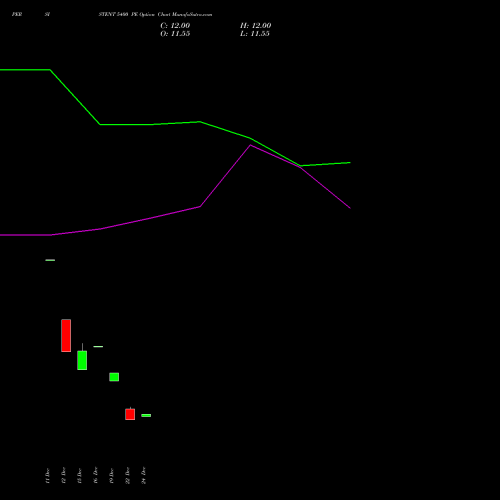The image size is (500, 500).
Task: Select the 24 Dec date label
Action: tap(143, 476)
